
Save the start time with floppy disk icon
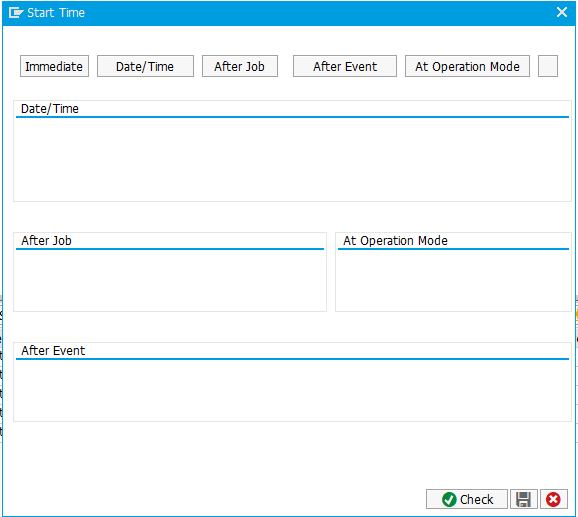tap(523, 499)
